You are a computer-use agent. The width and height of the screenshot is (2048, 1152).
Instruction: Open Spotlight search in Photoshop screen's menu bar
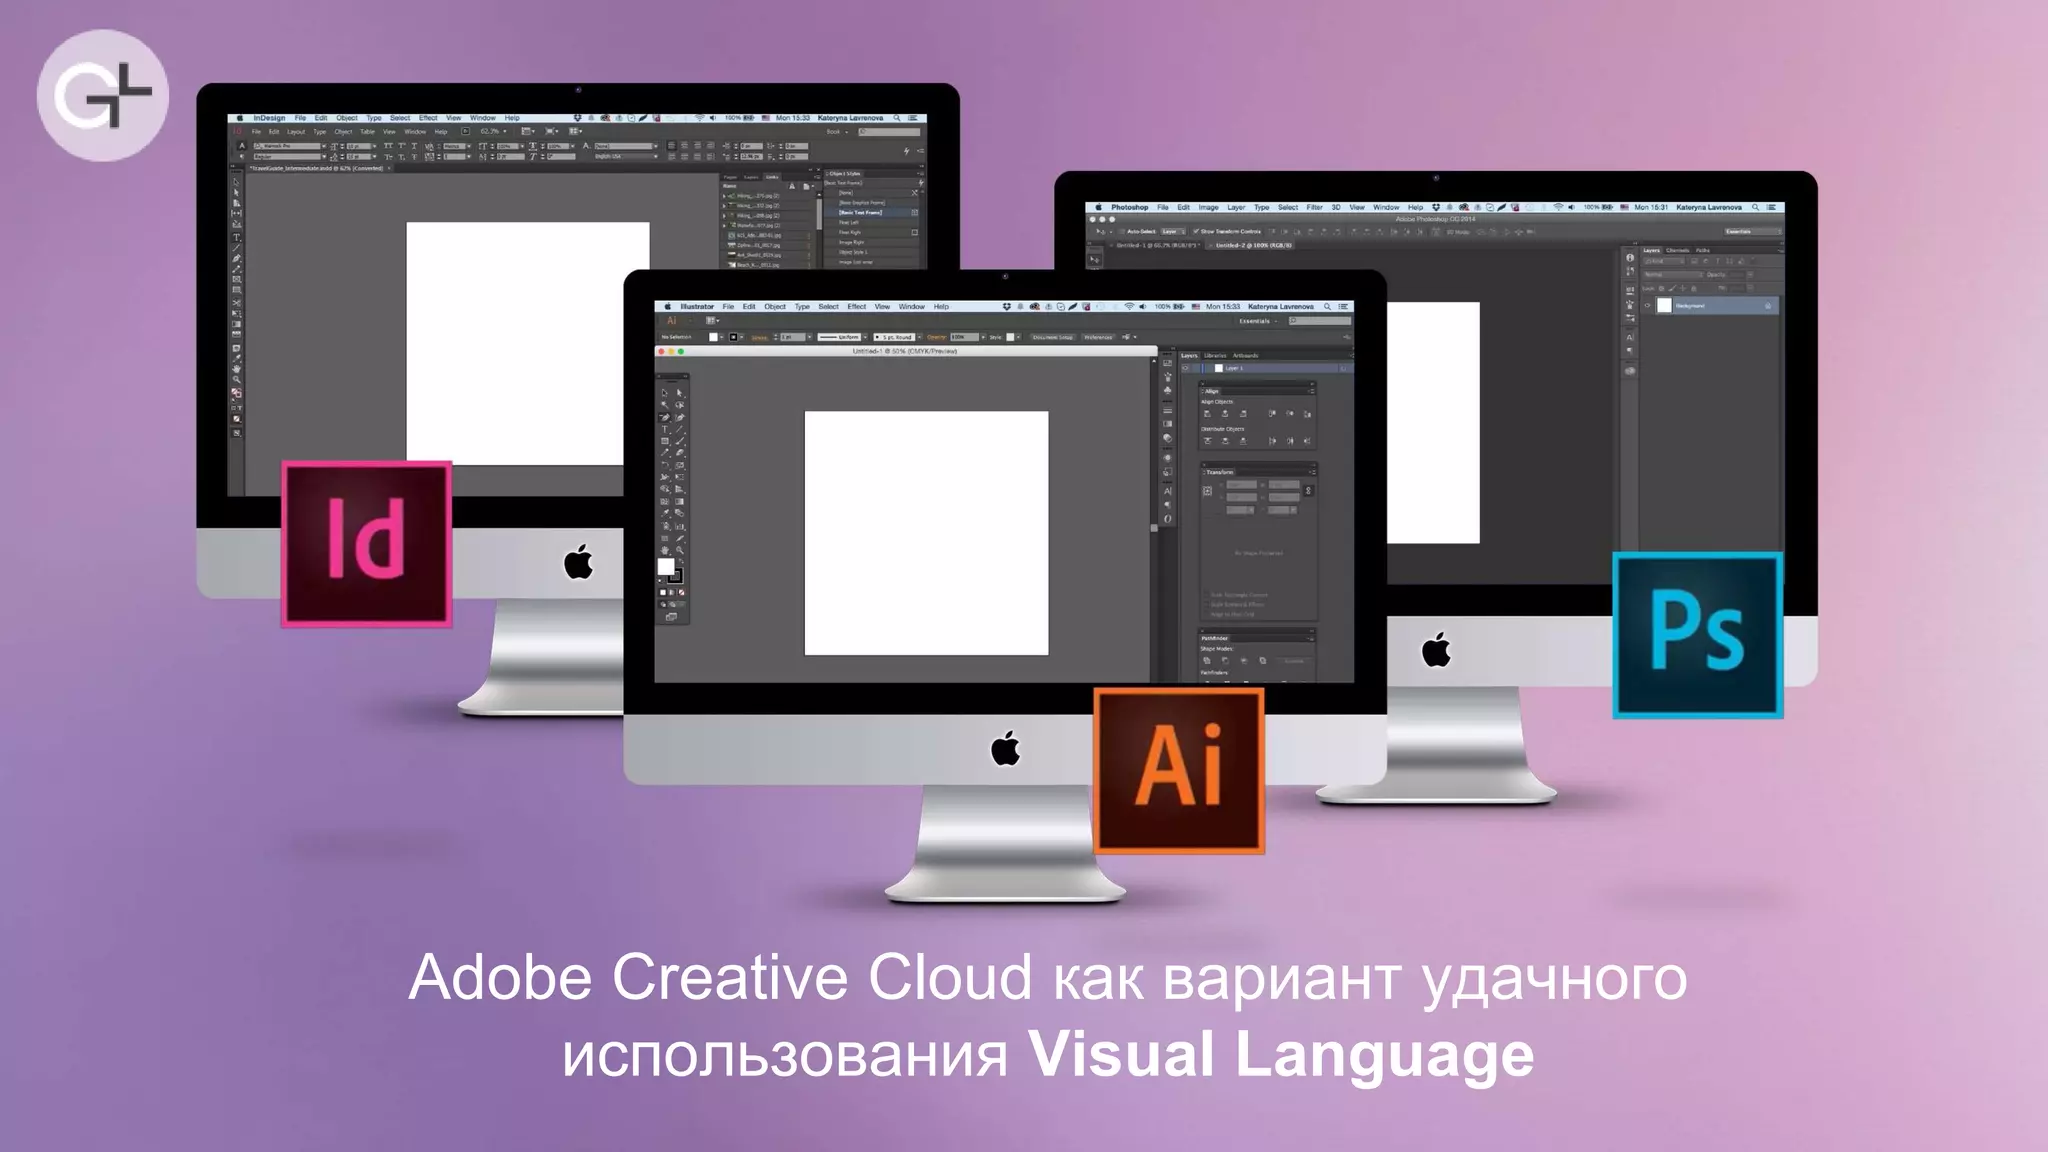click(1756, 207)
